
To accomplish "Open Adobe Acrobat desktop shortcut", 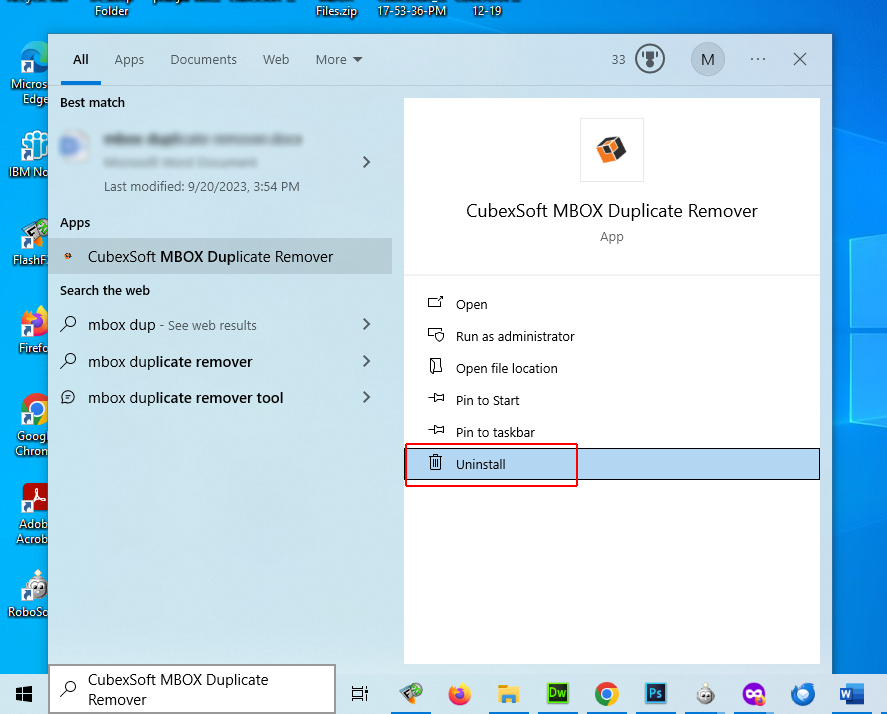I will (x=33, y=514).
